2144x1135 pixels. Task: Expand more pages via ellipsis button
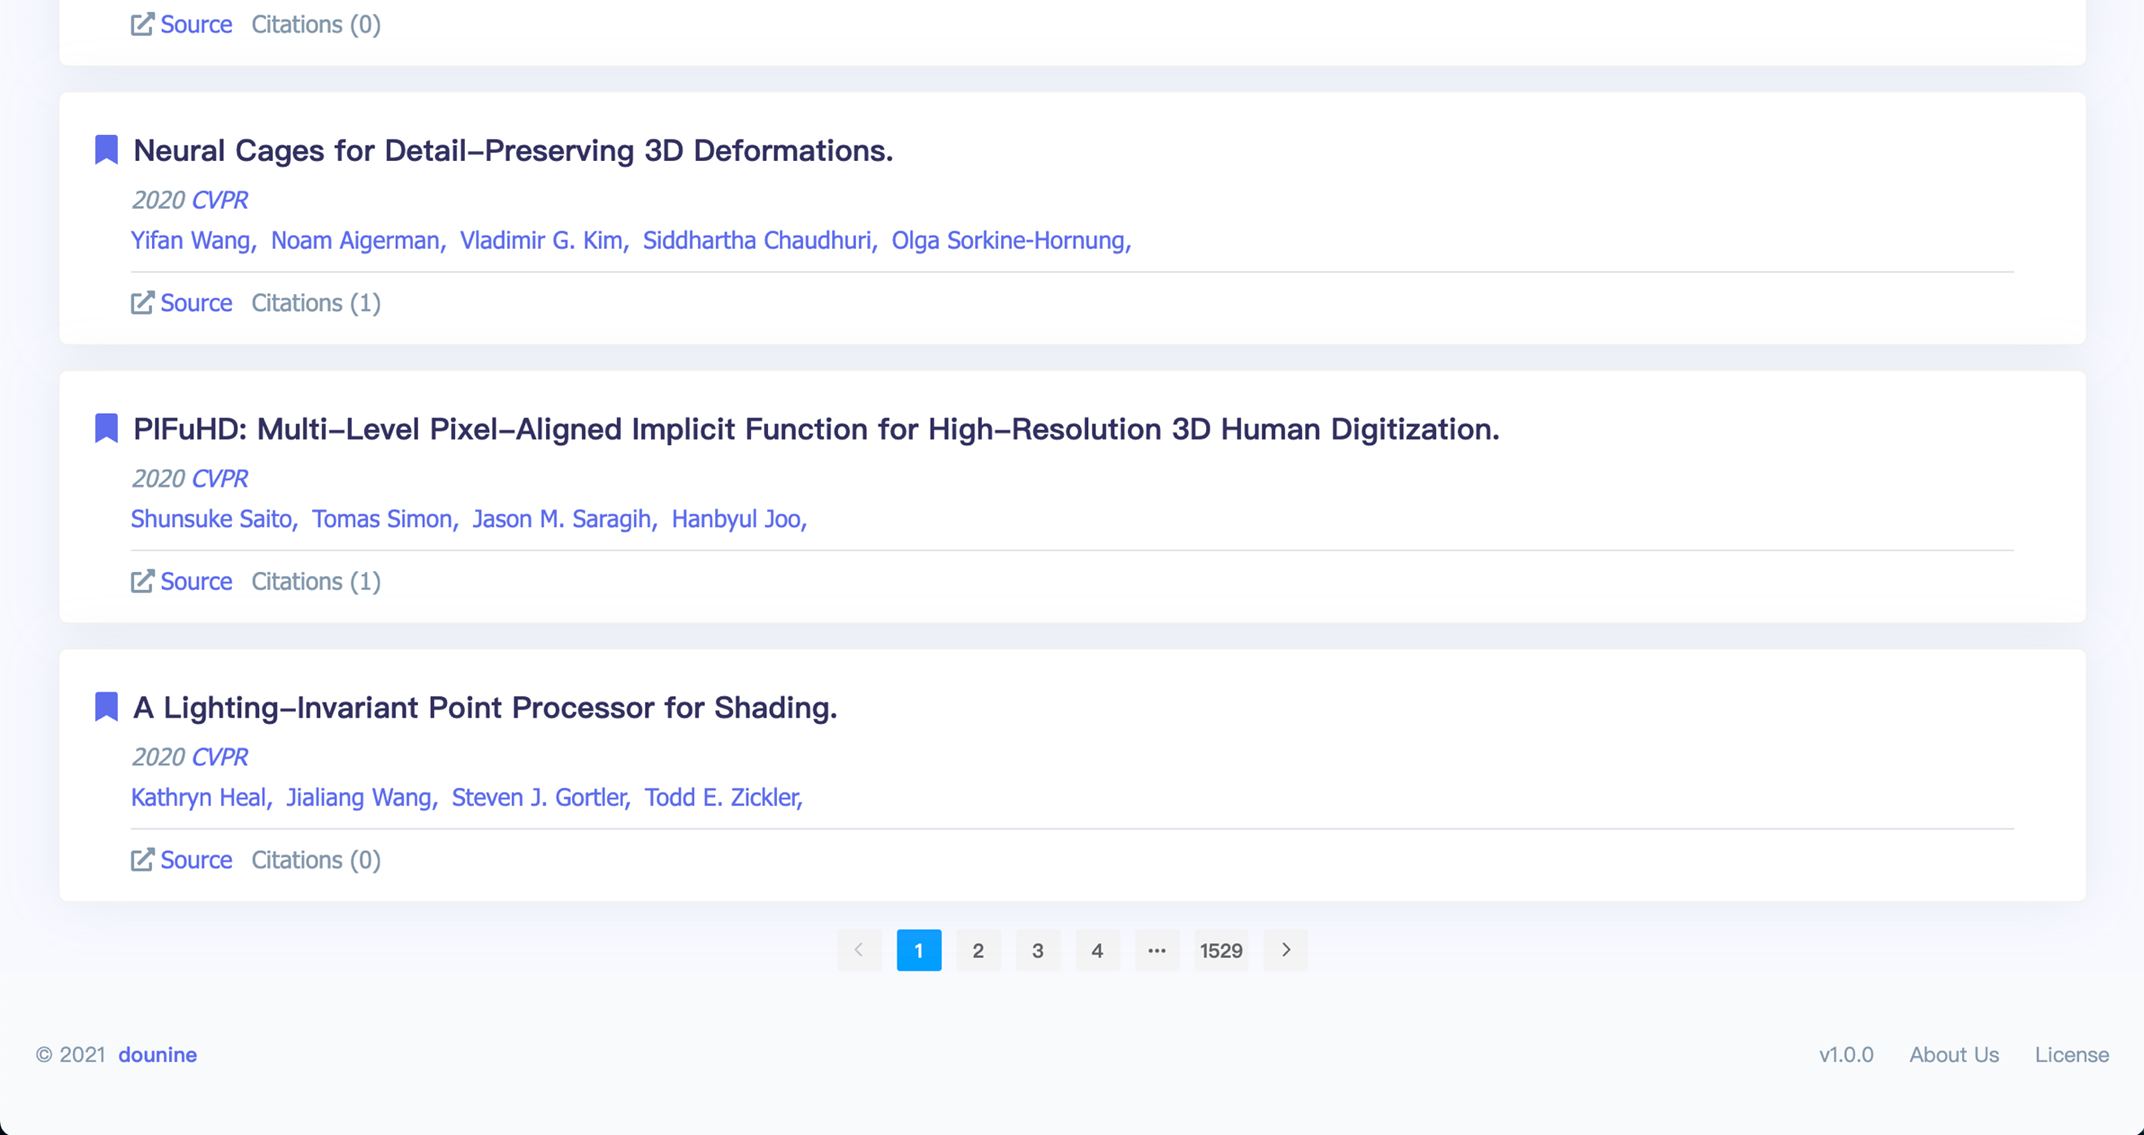pyautogui.click(x=1157, y=950)
